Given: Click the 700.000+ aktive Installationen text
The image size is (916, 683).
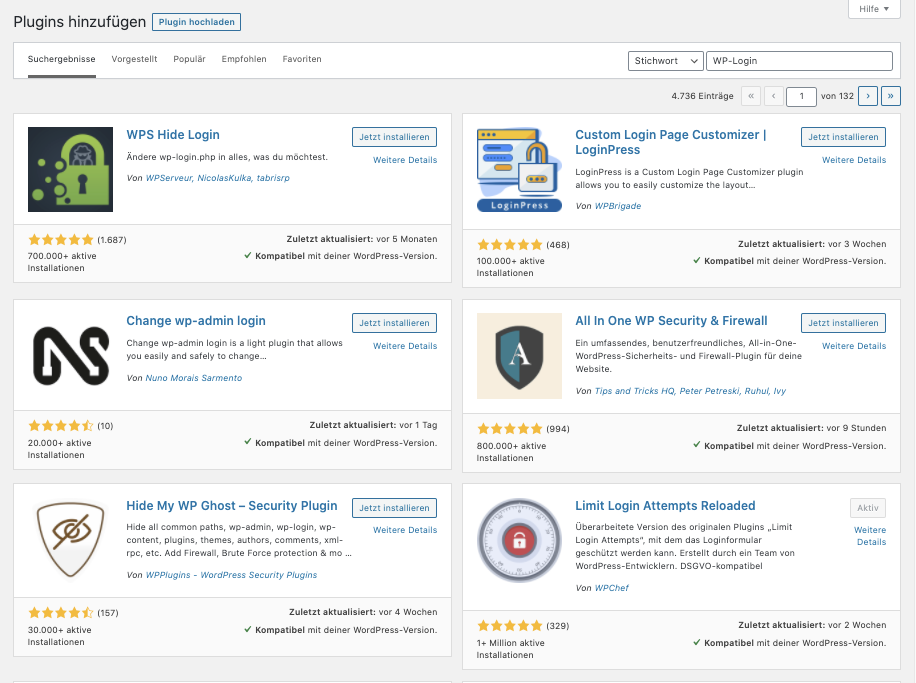Looking at the screenshot, I should (62, 262).
